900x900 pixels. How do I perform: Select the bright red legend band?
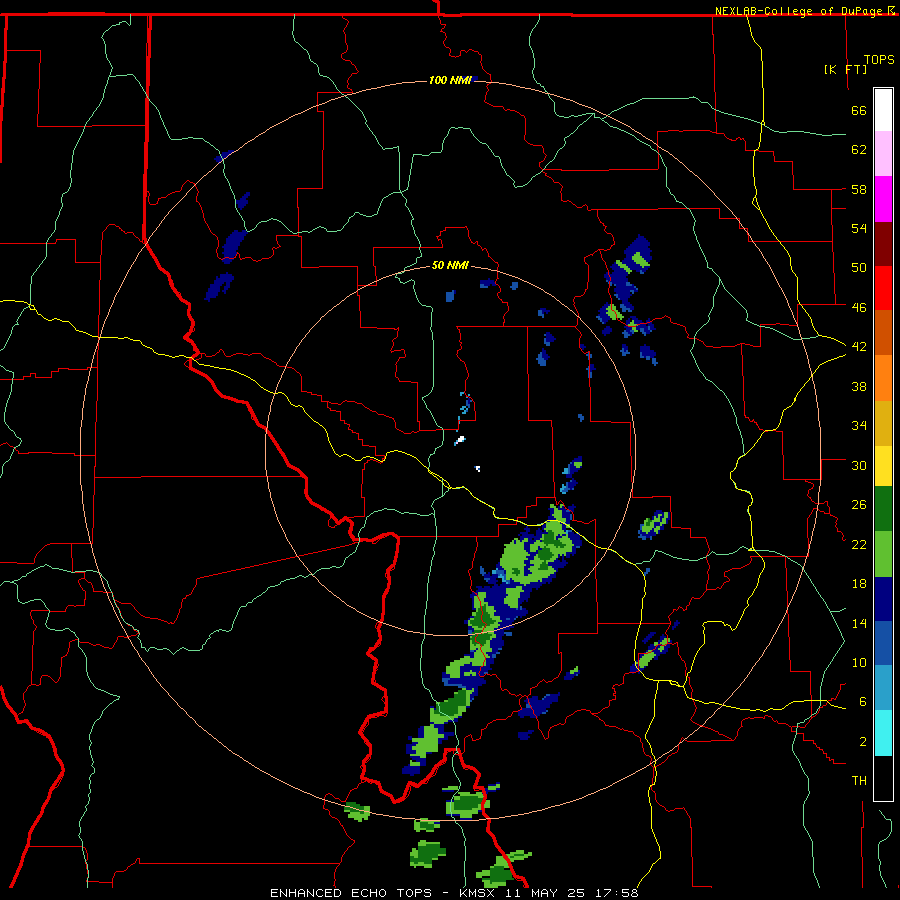883,288
